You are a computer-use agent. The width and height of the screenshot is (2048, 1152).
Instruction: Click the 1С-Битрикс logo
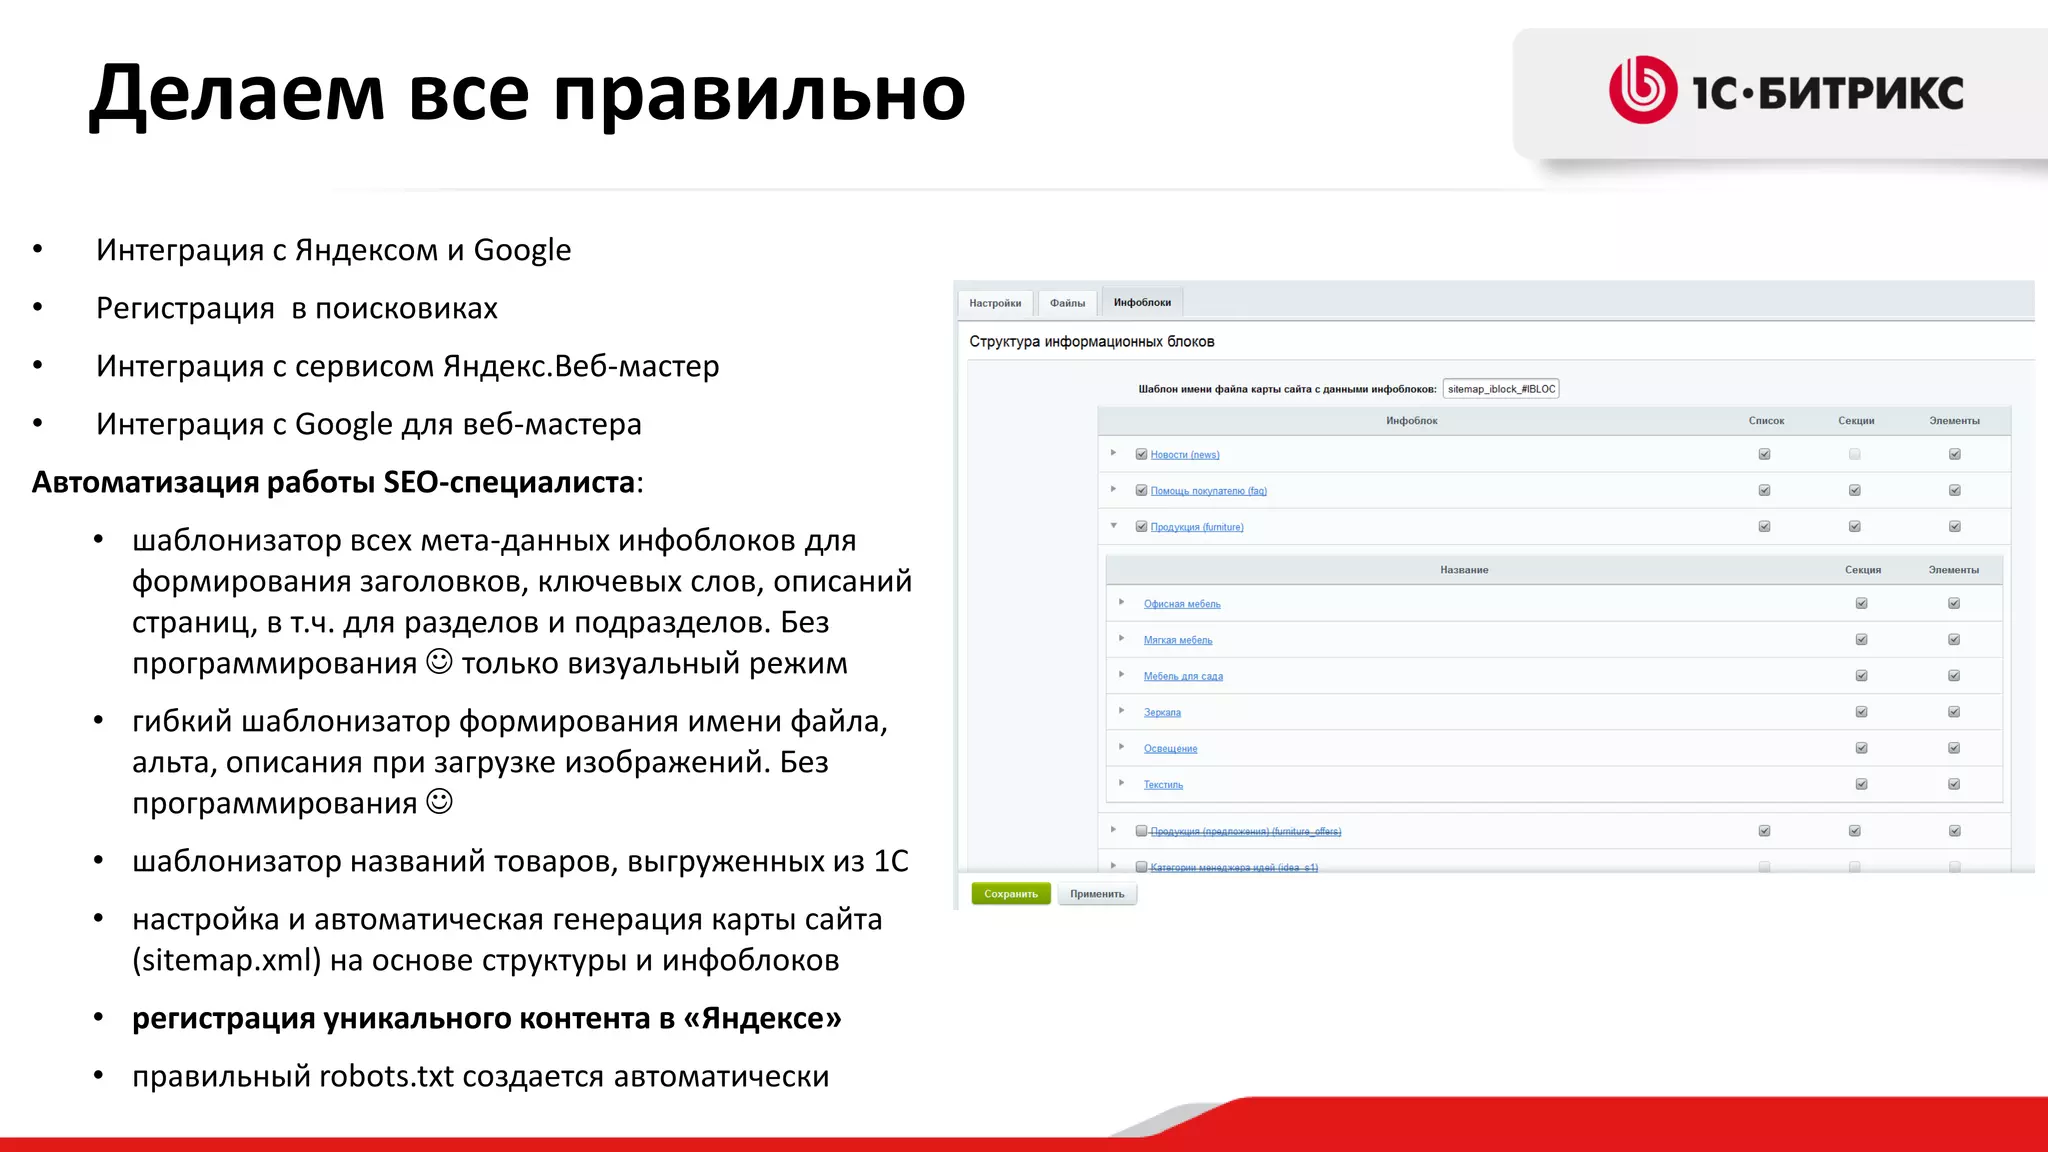(1786, 91)
